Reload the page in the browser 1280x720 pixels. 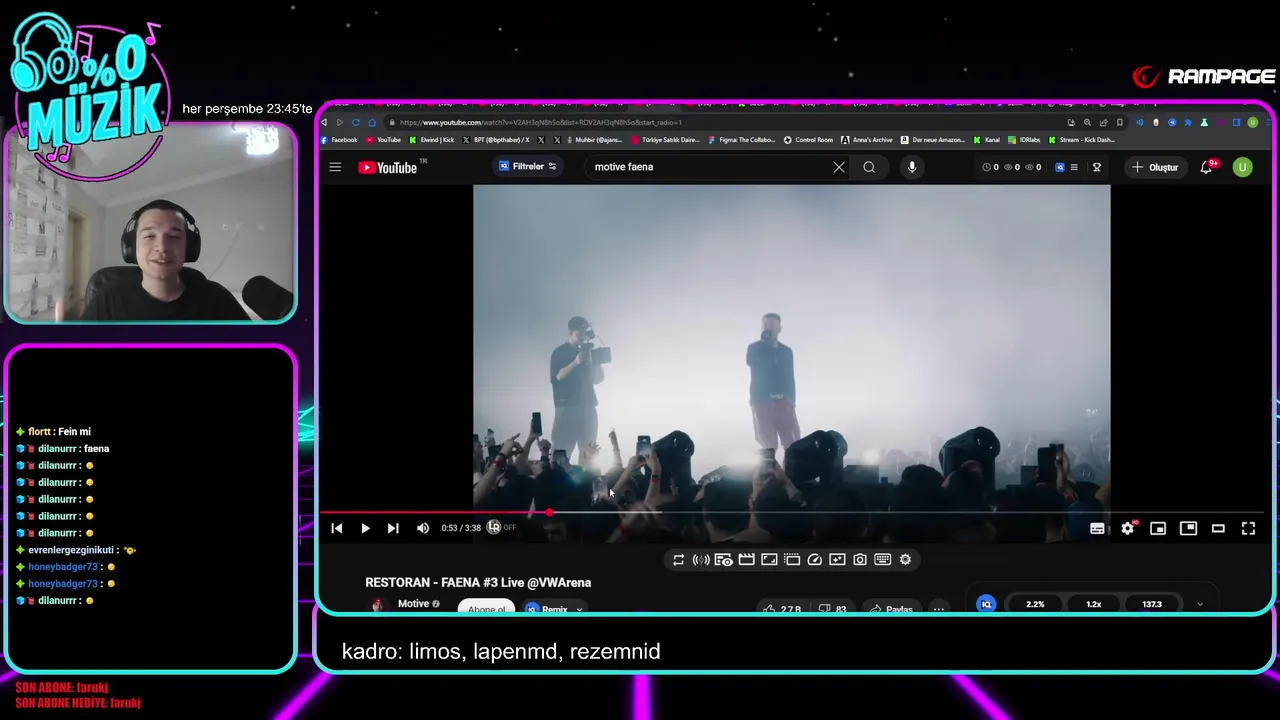pos(356,122)
